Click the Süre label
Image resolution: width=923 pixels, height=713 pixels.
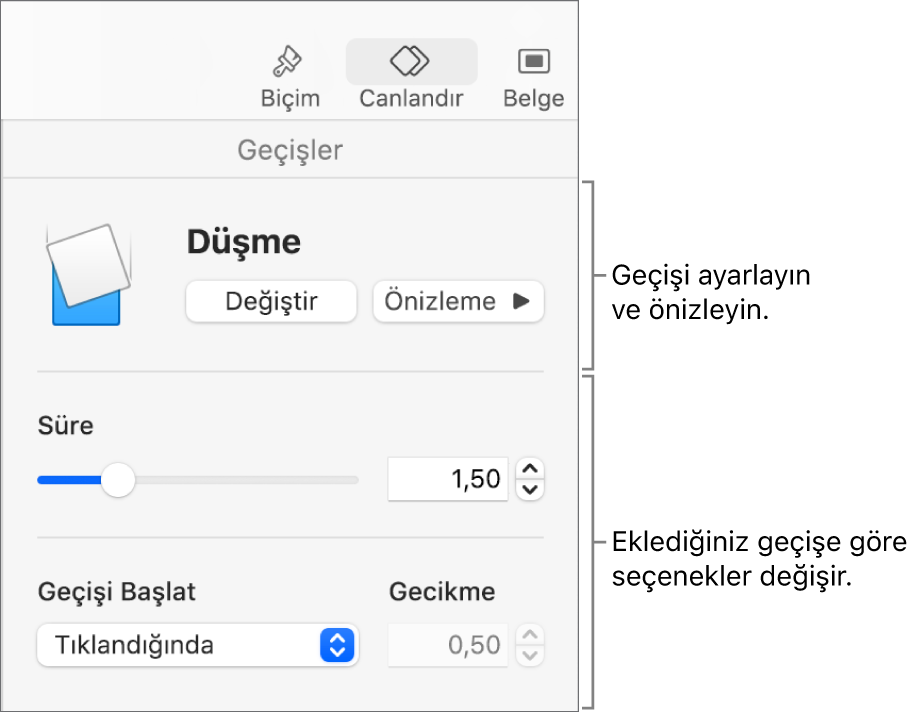pyautogui.click(x=65, y=425)
